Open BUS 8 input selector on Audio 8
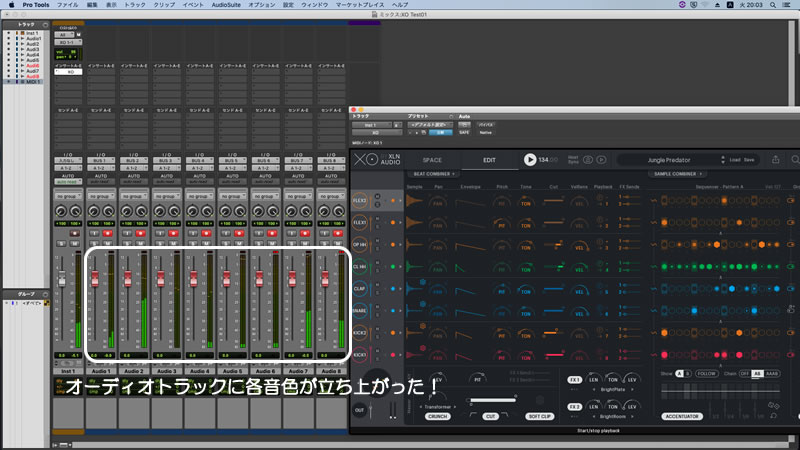 (331, 160)
